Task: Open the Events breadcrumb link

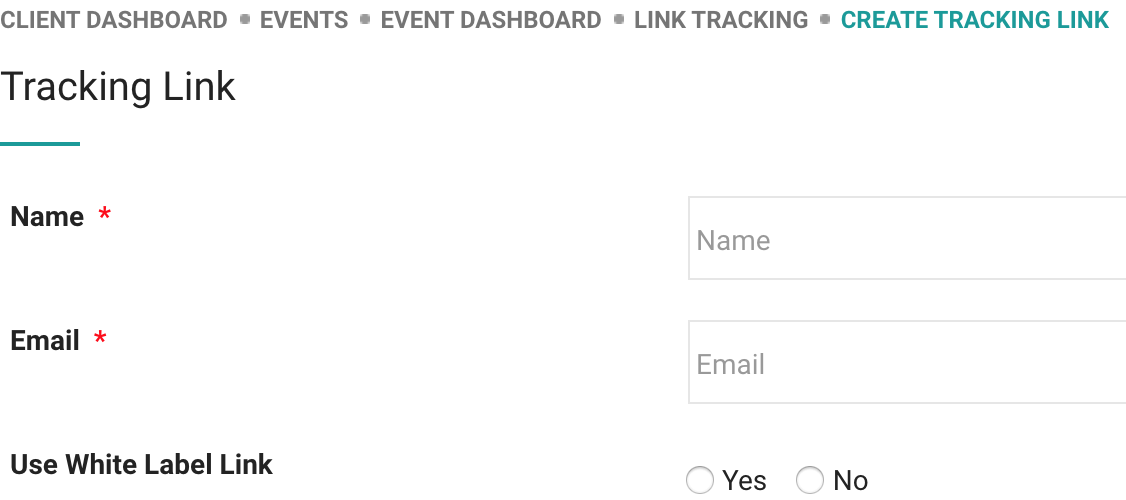Action: 304,20
